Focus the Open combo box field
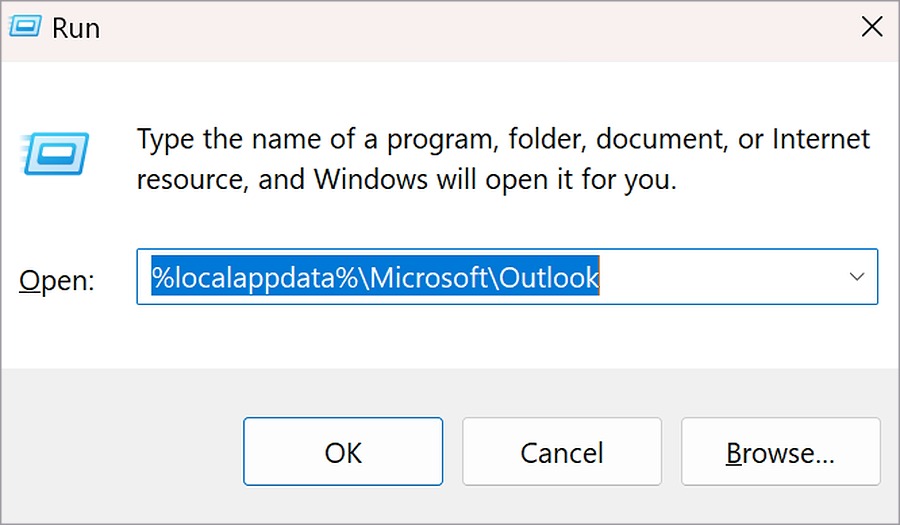 pos(507,277)
